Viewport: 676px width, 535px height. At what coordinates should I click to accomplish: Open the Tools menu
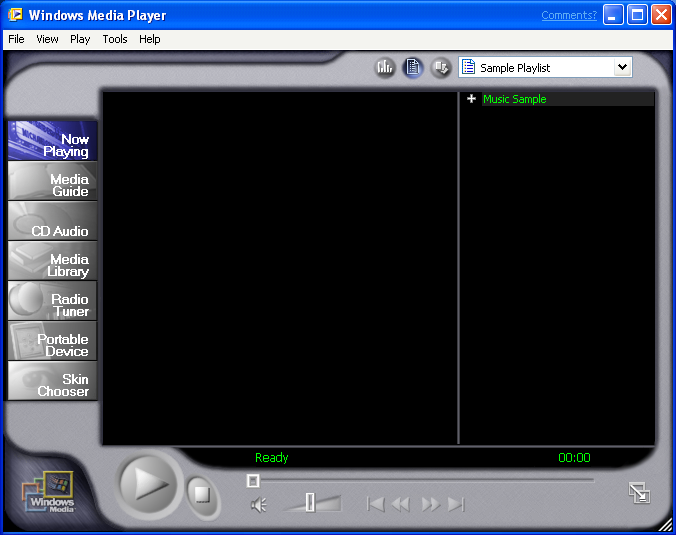[115, 39]
